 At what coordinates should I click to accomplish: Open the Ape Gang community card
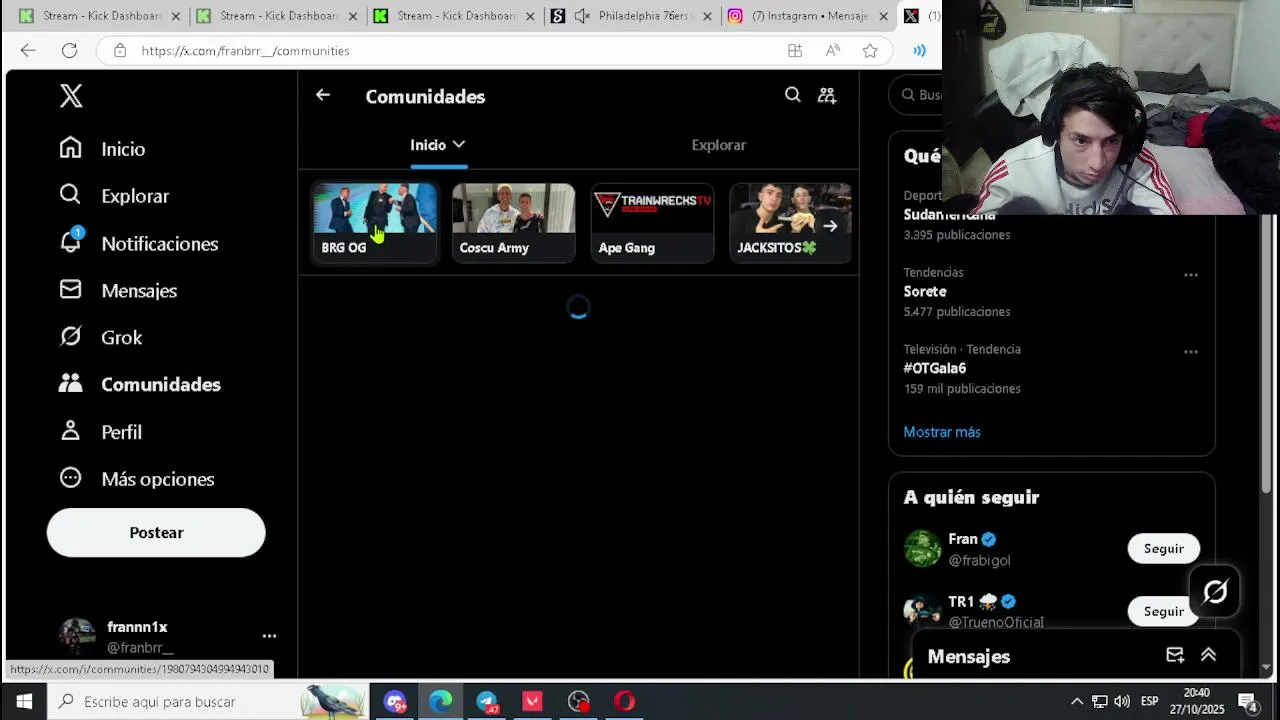pos(652,222)
